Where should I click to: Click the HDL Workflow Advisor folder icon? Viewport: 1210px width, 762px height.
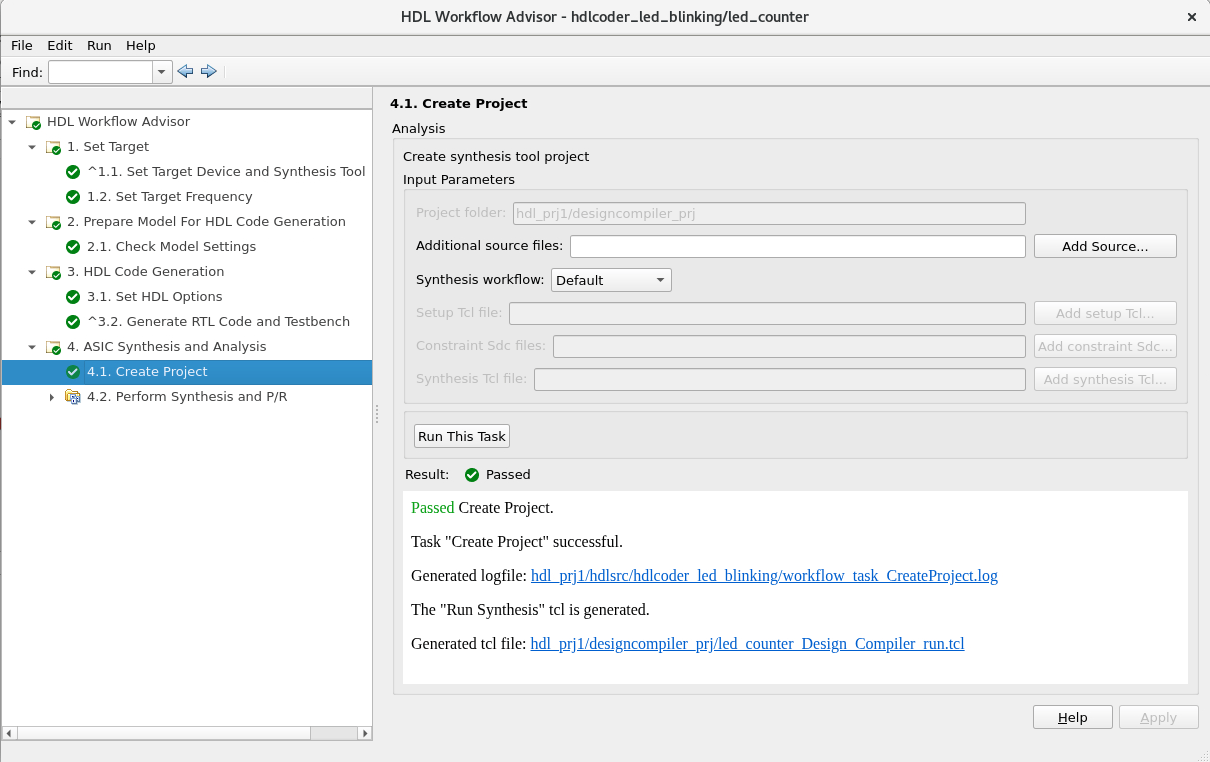pos(33,122)
